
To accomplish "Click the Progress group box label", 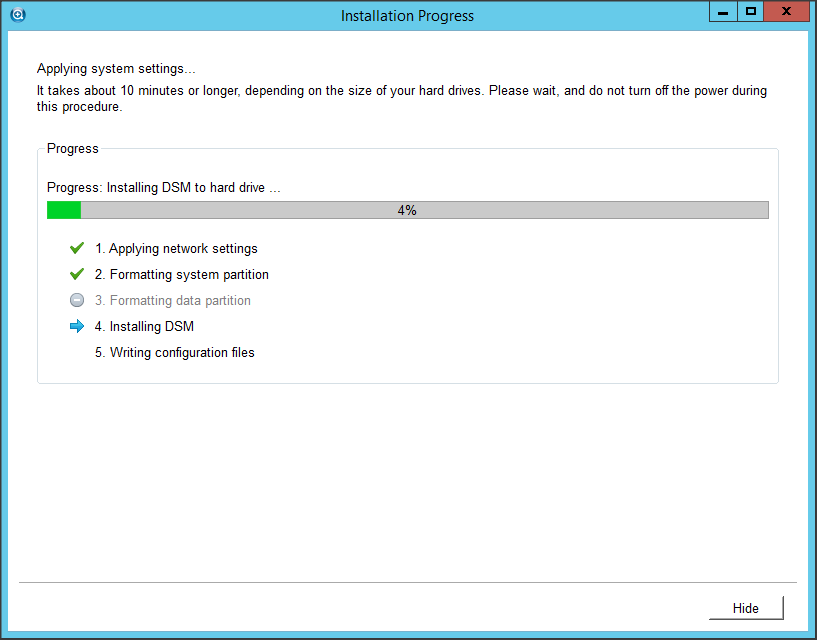I will click(73, 148).
